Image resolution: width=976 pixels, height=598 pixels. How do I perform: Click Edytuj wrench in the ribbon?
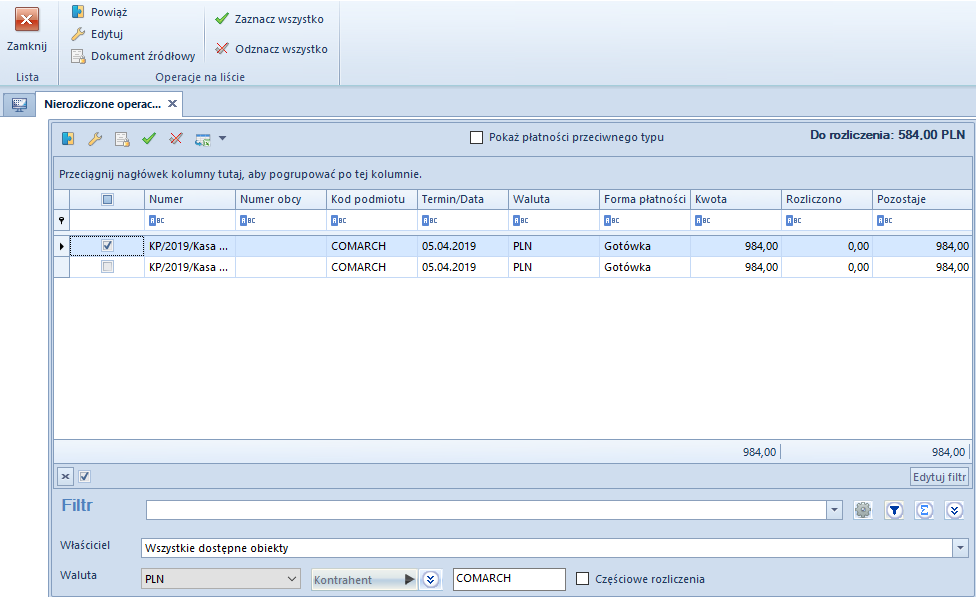click(x=97, y=34)
